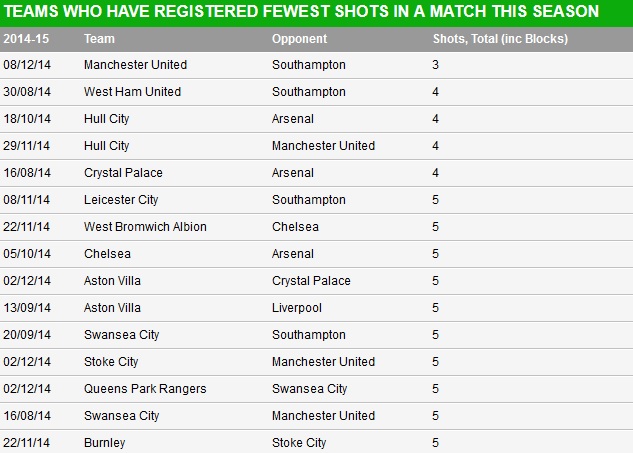The width and height of the screenshot is (633, 453).
Task: Select the West Ham United team cell
Action: coord(132,92)
